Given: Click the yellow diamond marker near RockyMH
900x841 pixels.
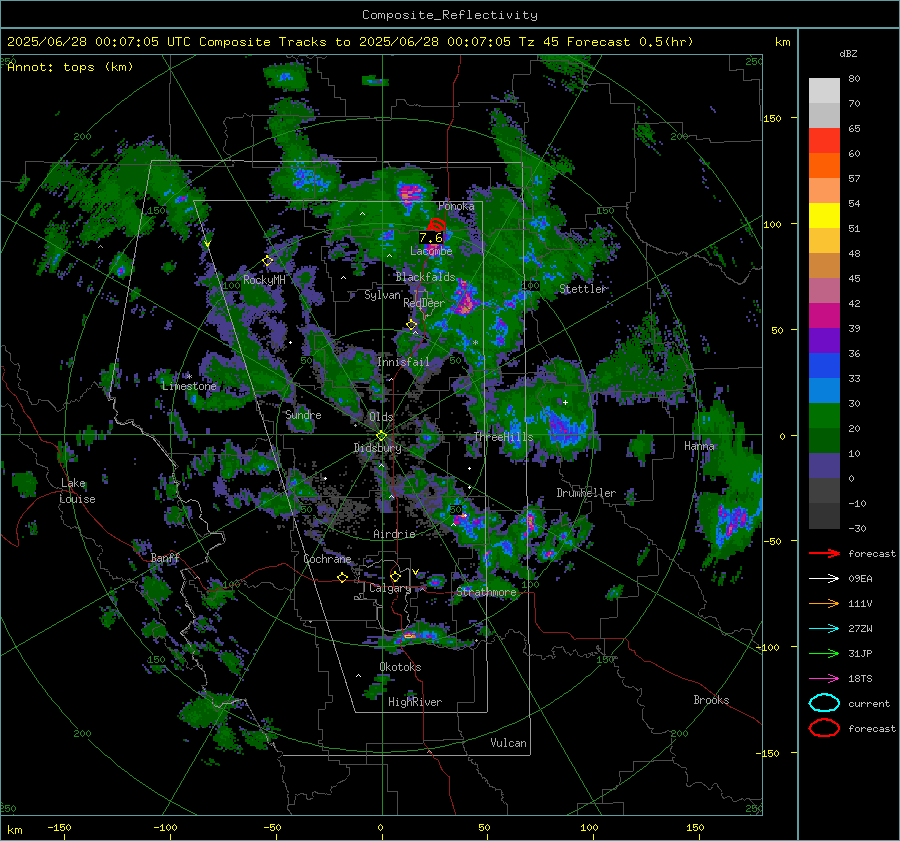Looking at the screenshot, I should pos(267,261).
